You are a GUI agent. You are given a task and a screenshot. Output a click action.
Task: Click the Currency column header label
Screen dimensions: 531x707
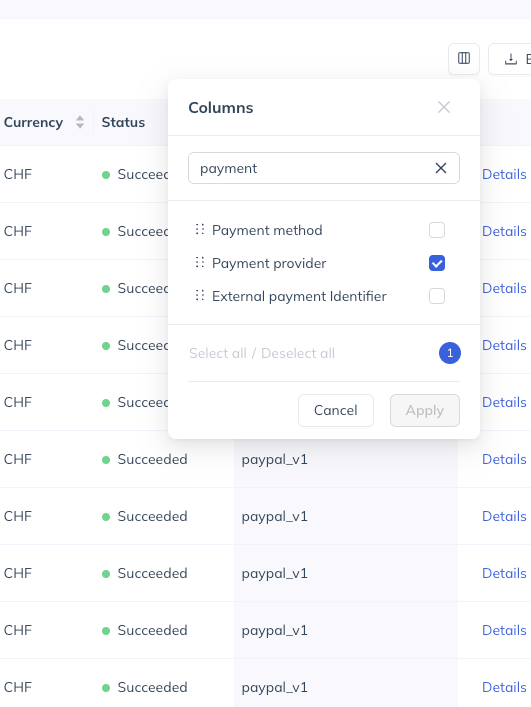tap(33, 122)
